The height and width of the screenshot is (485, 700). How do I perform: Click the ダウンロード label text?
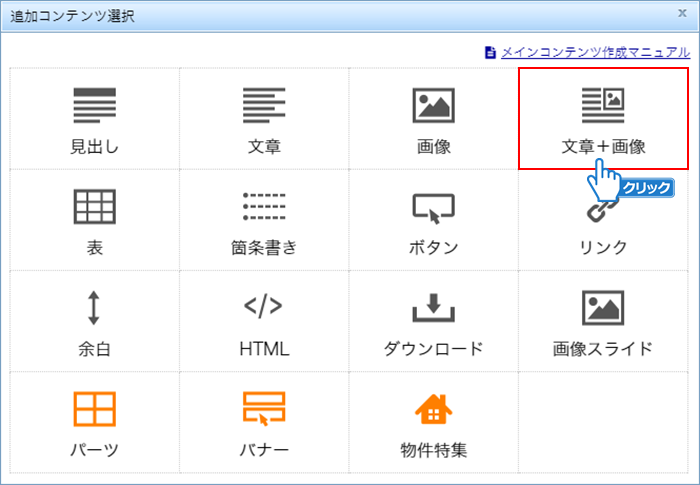[433, 349]
